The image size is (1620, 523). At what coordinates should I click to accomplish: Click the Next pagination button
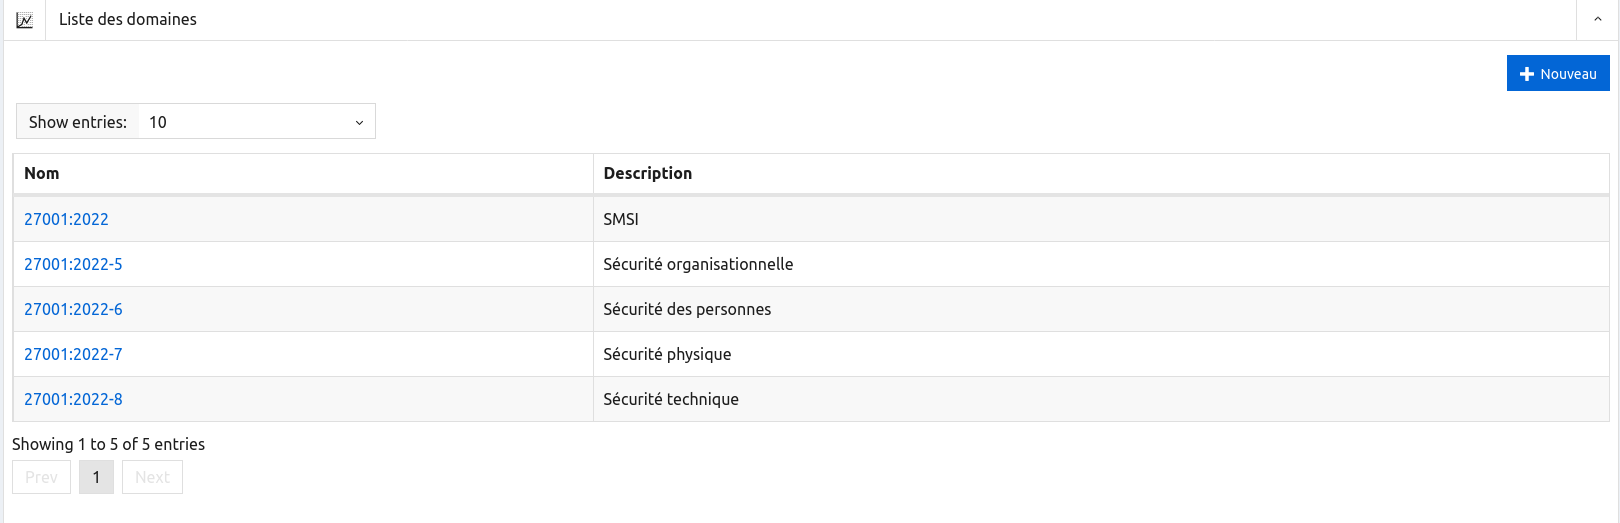coord(152,477)
